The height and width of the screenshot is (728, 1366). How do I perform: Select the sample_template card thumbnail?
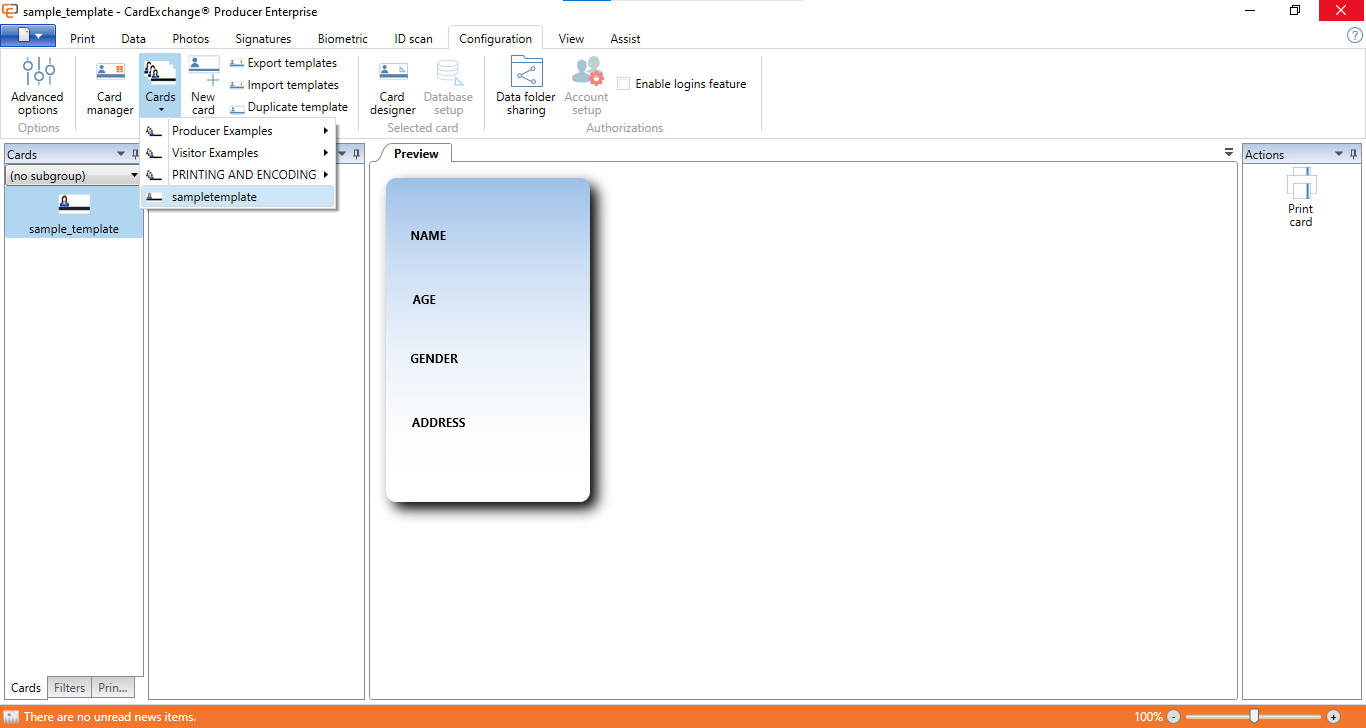(74, 214)
